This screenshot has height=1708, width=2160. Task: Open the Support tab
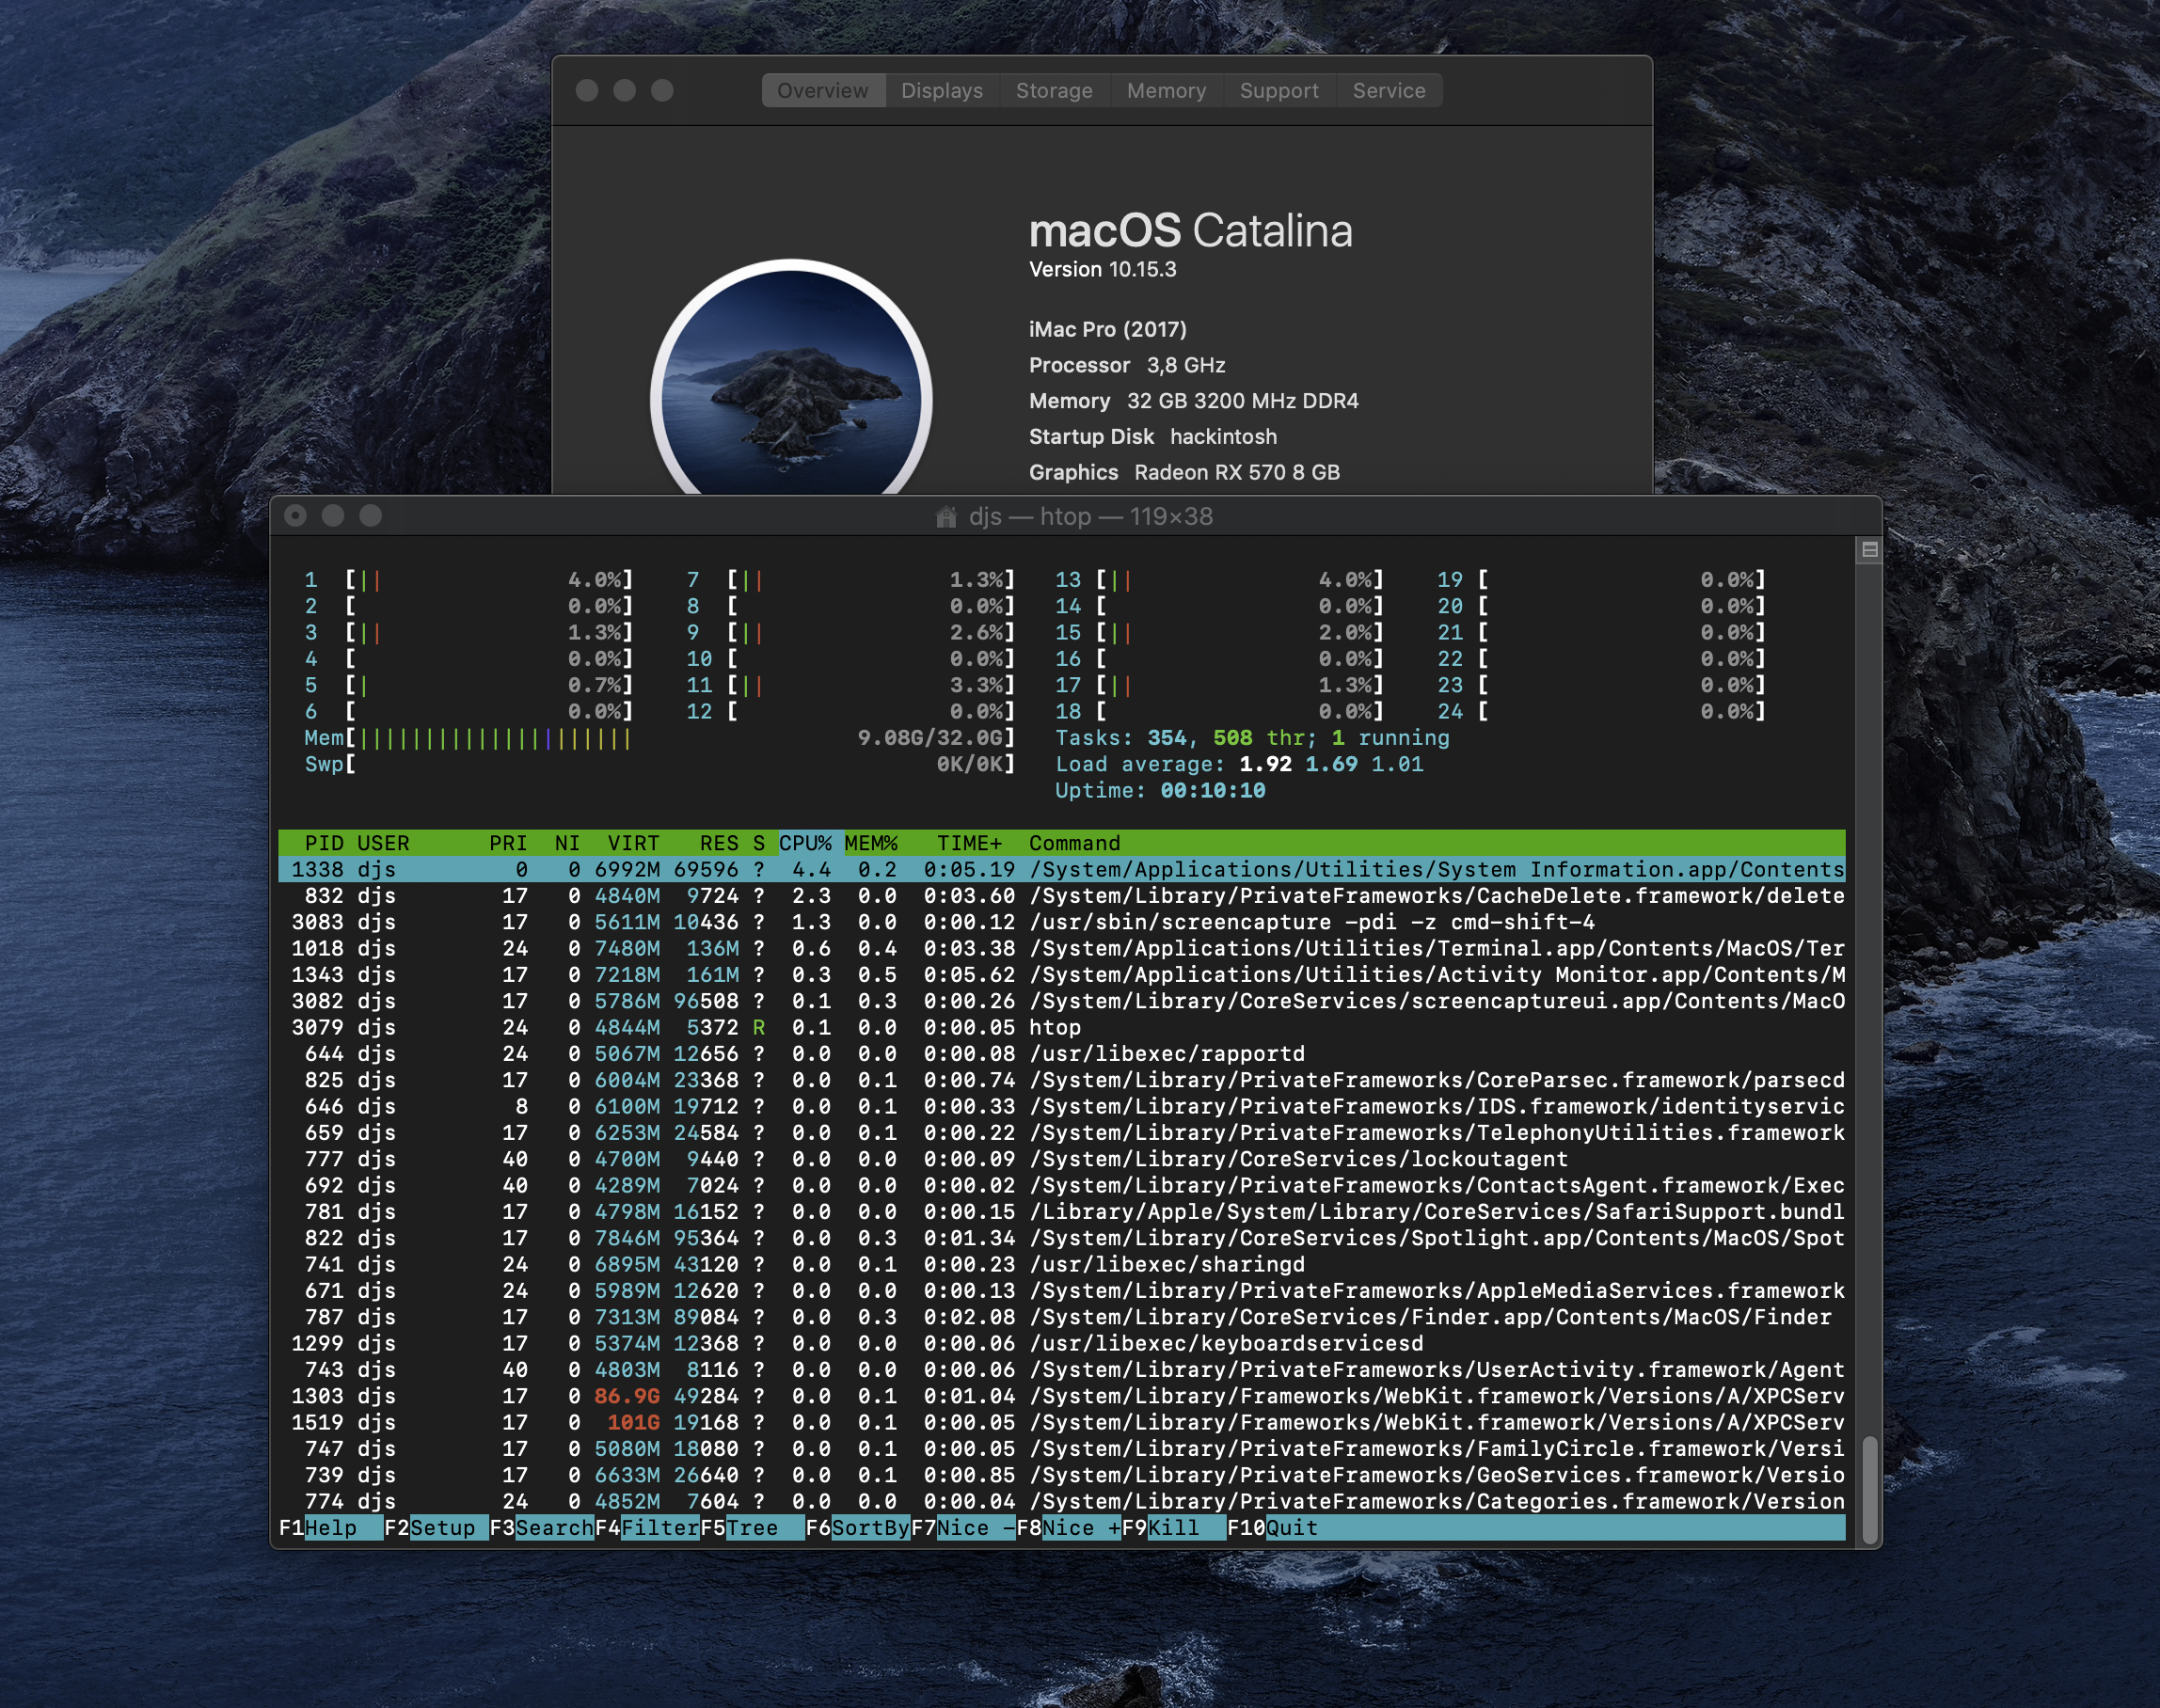click(1279, 90)
